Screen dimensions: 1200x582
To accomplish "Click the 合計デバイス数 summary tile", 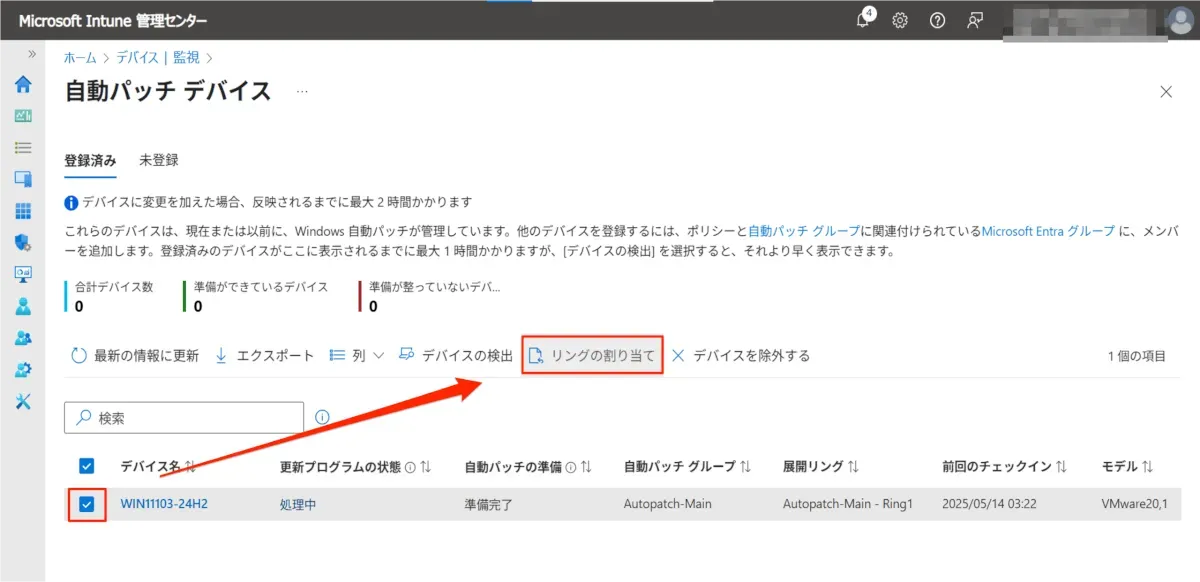I will [x=112, y=296].
